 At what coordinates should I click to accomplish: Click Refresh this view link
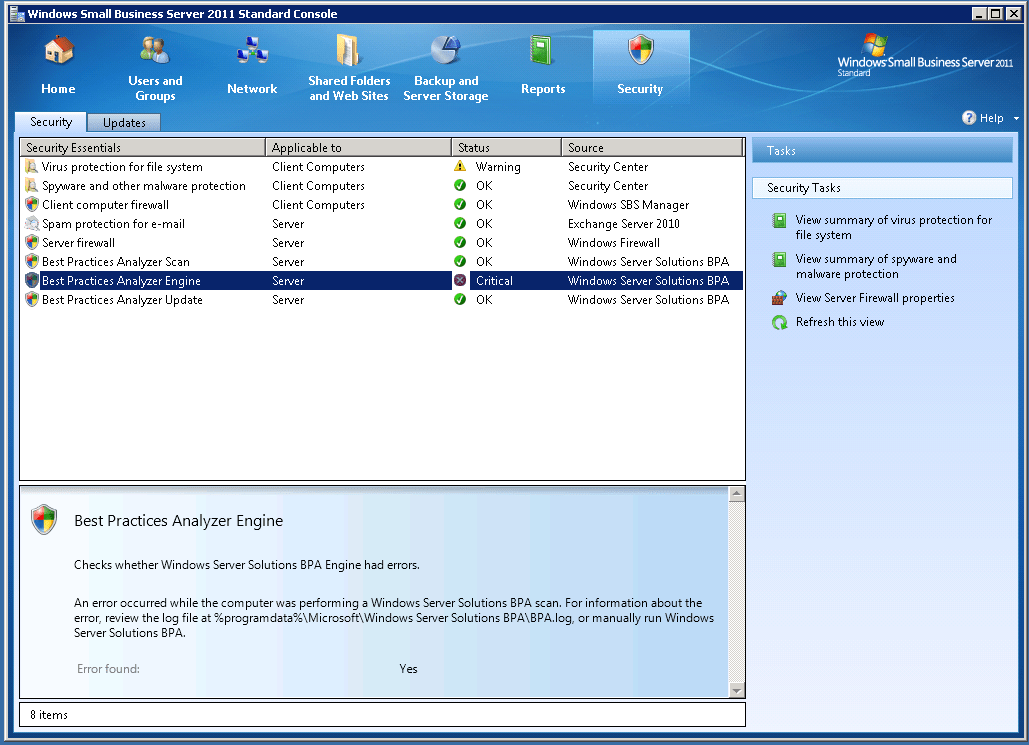coord(840,322)
